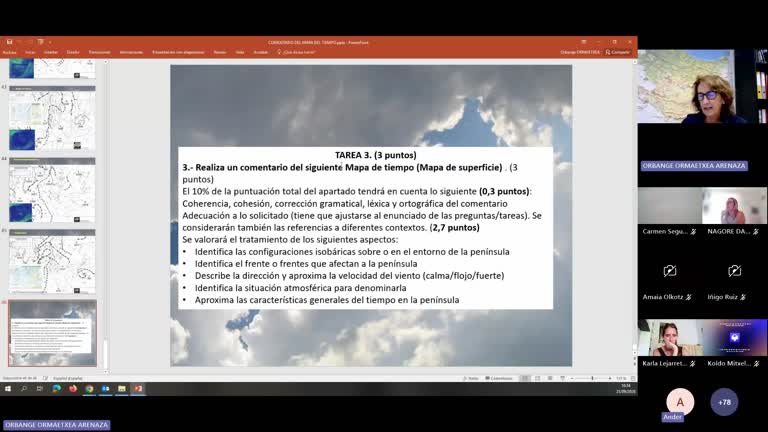Image resolution: width=768 pixels, height=432 pixels.
Task: Click the Save icon in PowerPoint title bar
Action: click(9, 42)
